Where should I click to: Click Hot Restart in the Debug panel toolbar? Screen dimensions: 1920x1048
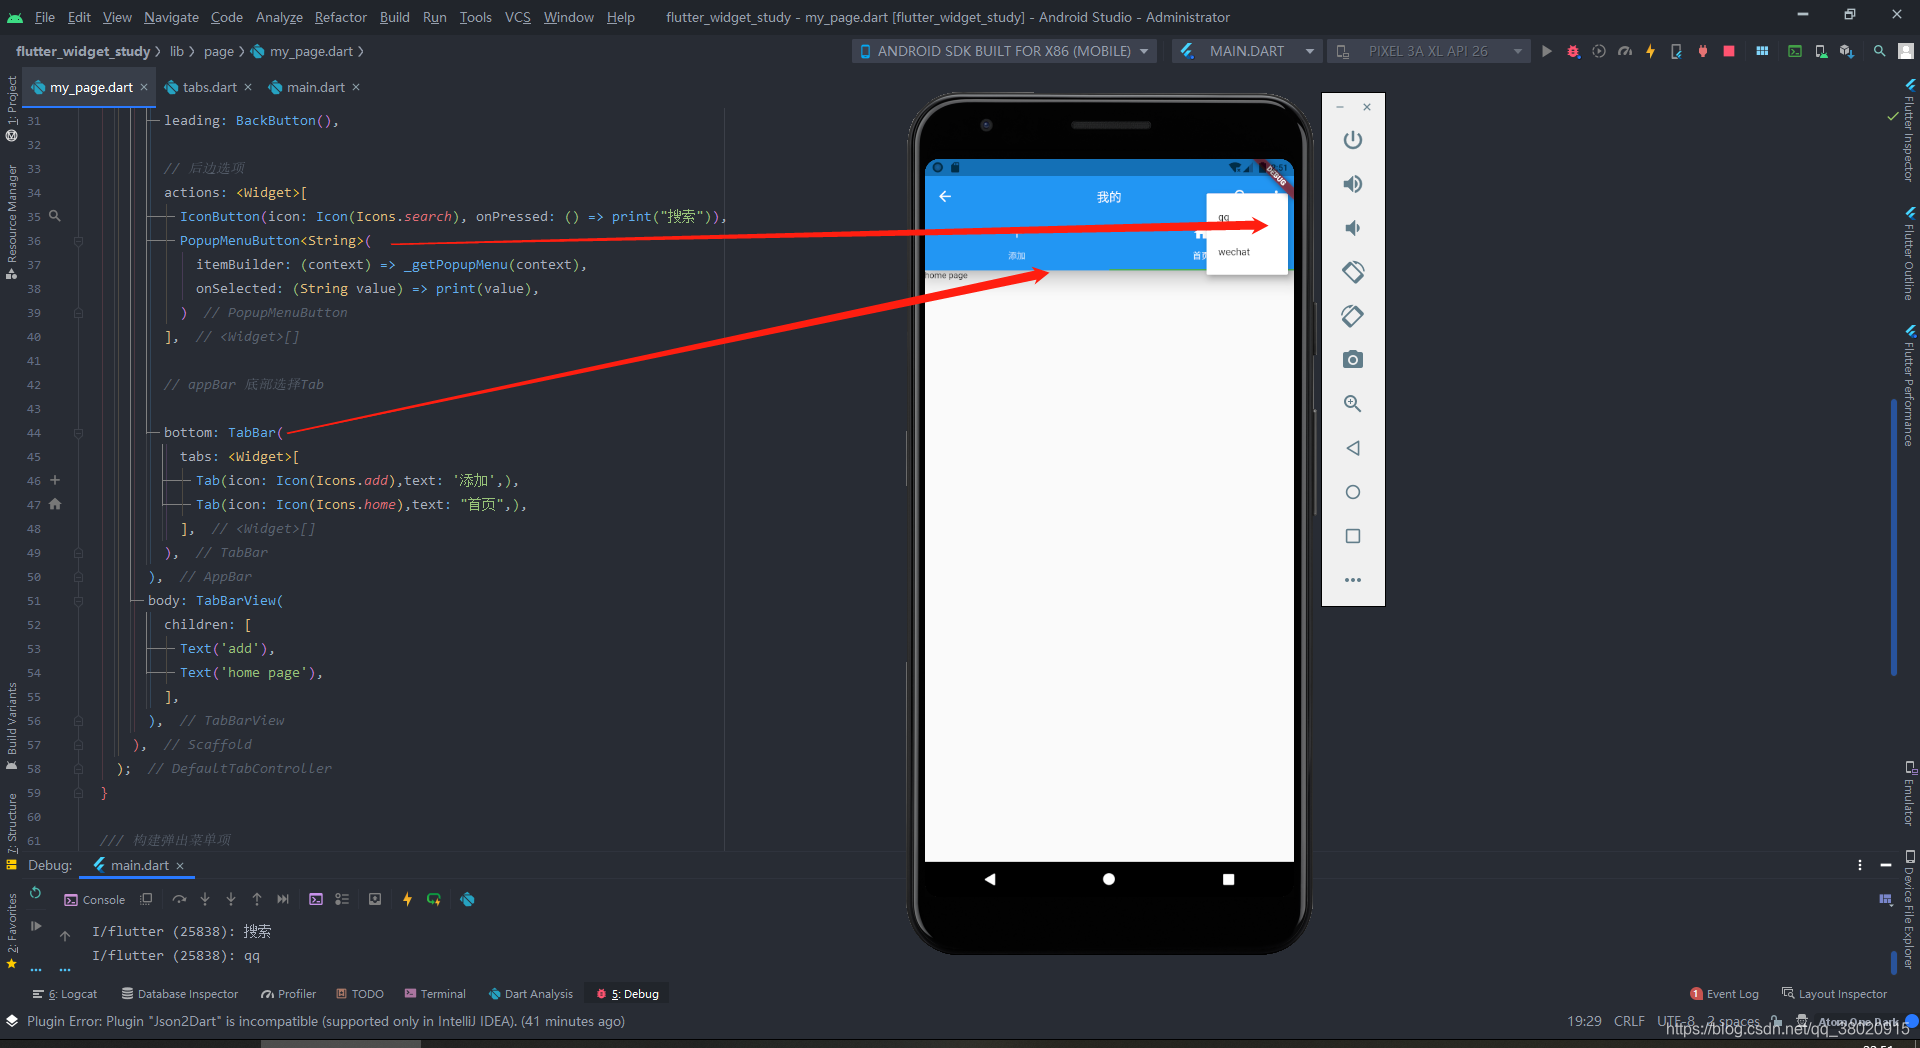(x=434, y=899)
